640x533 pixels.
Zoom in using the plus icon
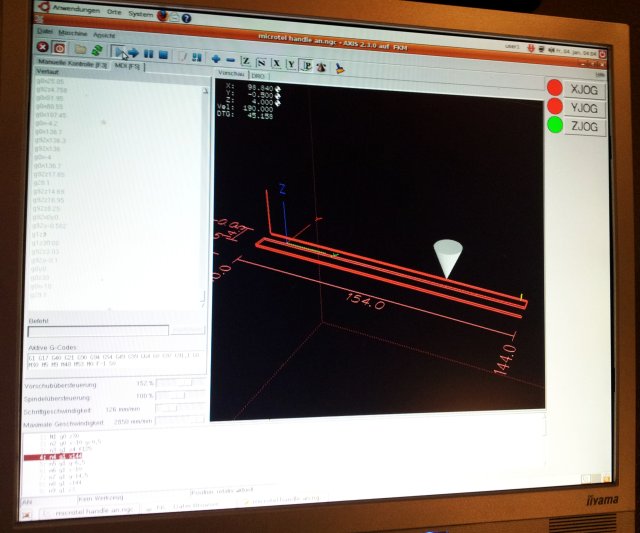pos(215,58)
